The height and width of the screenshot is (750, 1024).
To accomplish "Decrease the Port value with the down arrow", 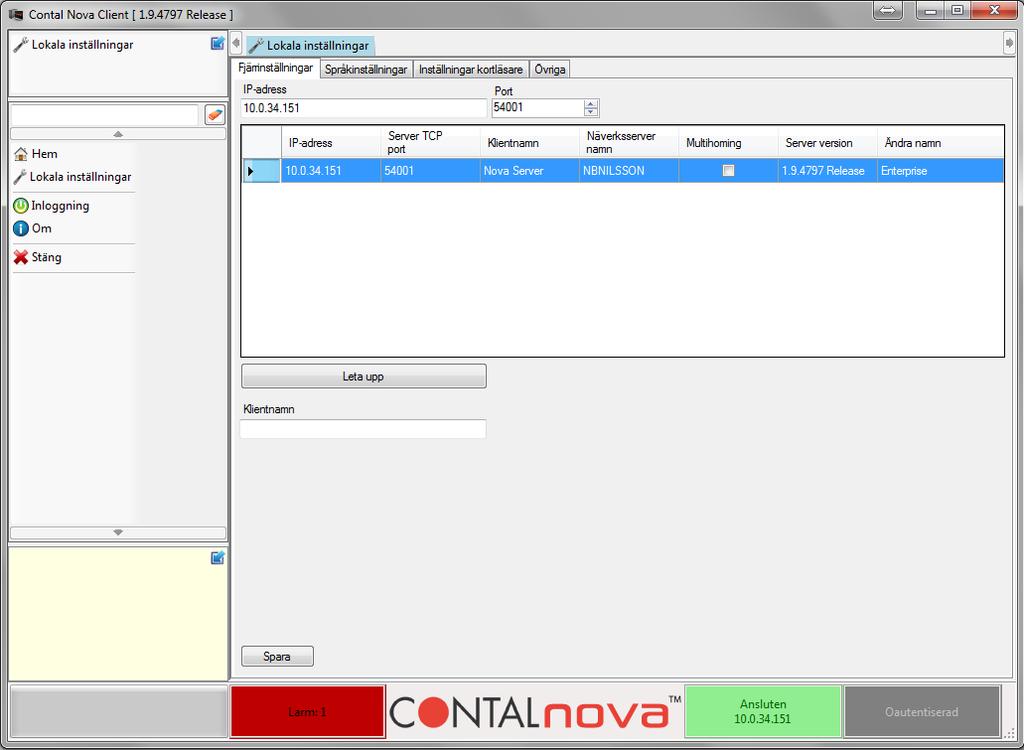I will tap(591, 112).
